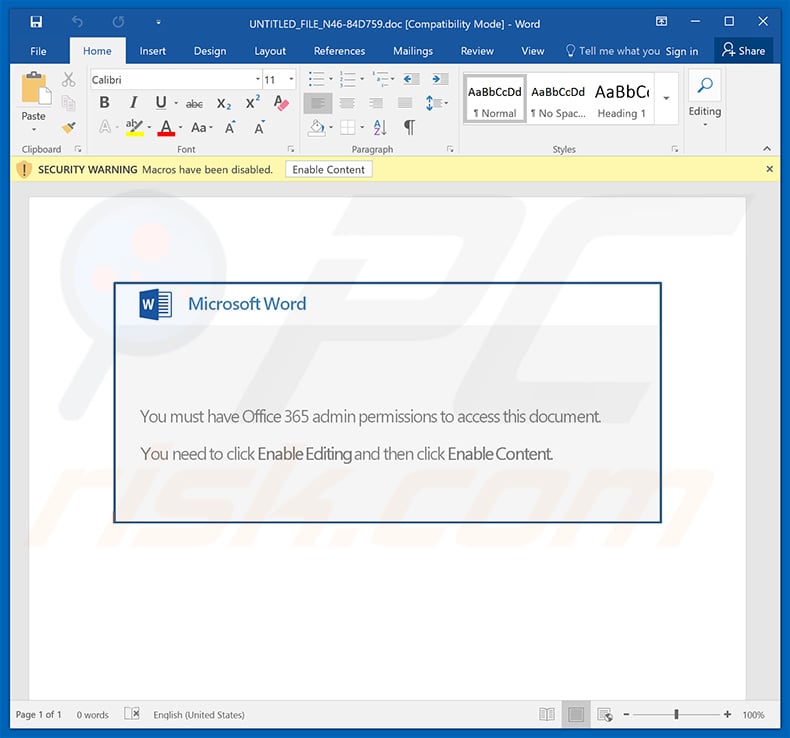
Task: Increase font size with Grow Font
Action: [230, 128]
